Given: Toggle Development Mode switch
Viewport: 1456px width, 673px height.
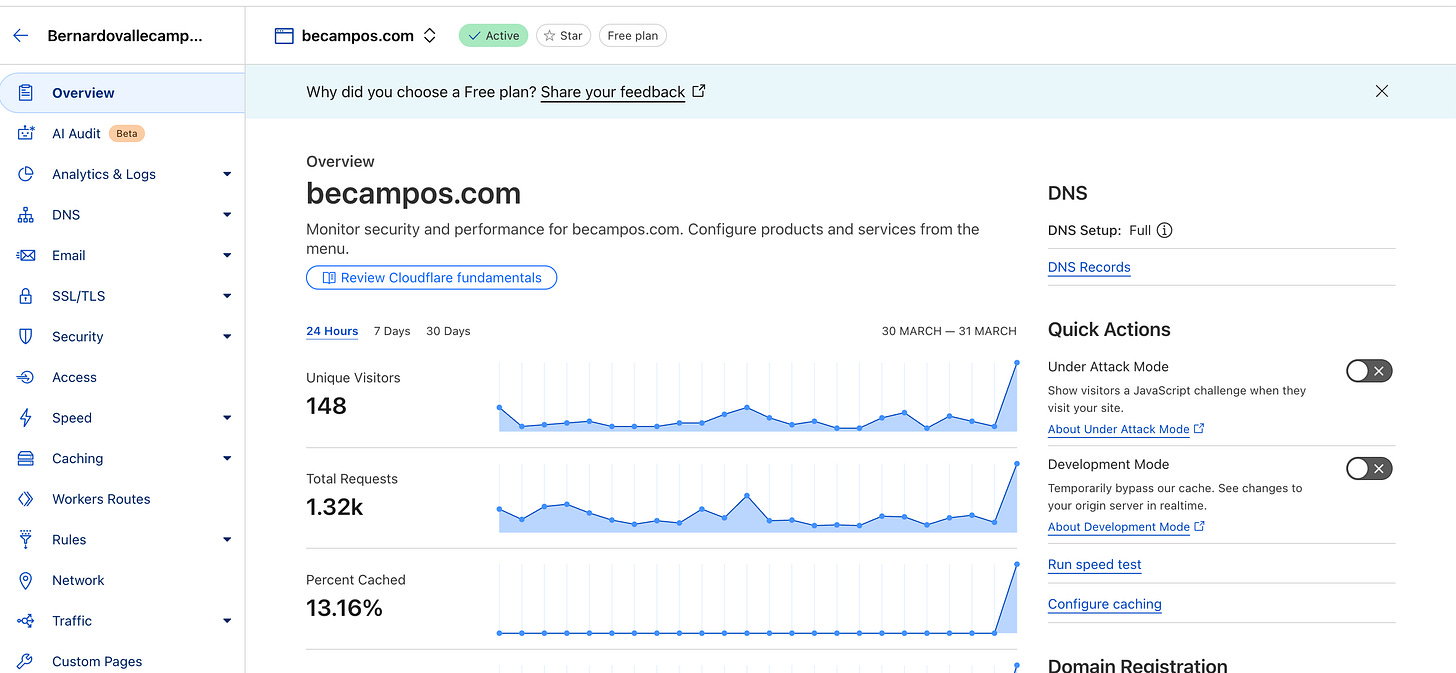Looking at the screenshot, I should tap(1369, 468).
